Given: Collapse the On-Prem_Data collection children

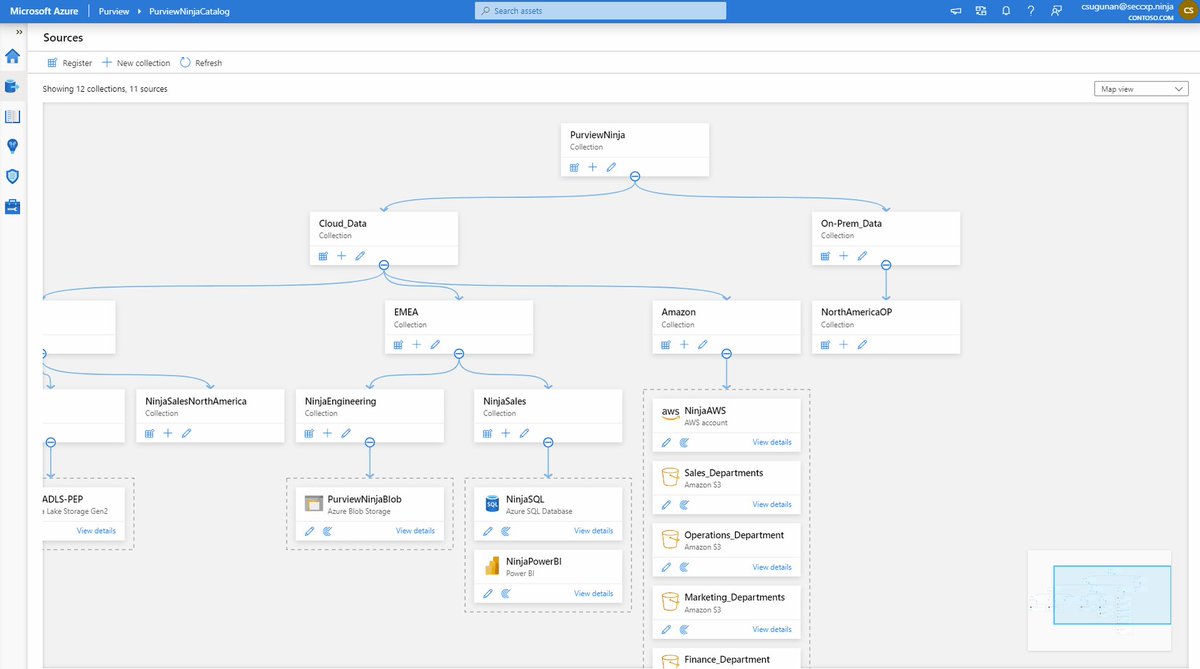Looking at the screenshot, I should (x=885, y=265).
